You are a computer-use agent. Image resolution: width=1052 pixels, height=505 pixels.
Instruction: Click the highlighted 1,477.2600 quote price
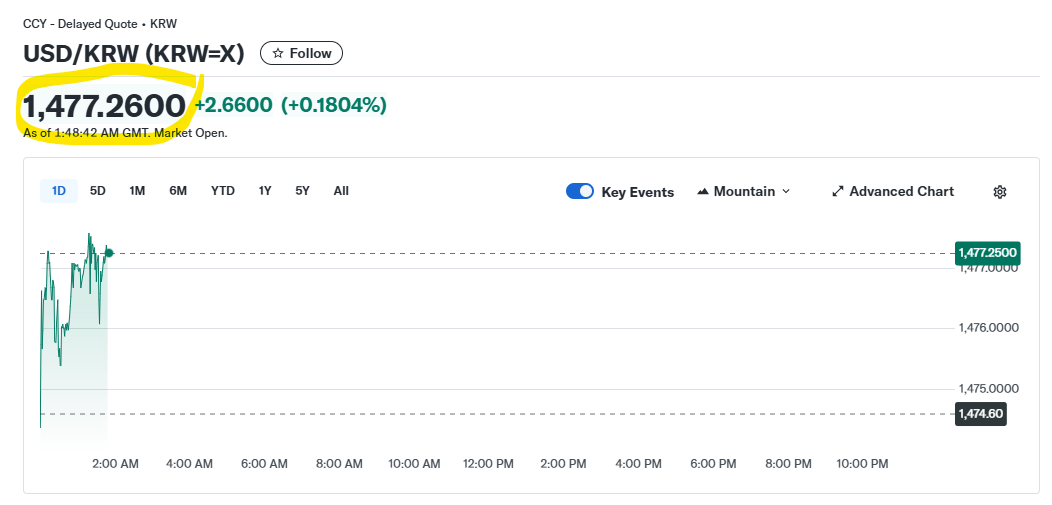tap(104, 105)
